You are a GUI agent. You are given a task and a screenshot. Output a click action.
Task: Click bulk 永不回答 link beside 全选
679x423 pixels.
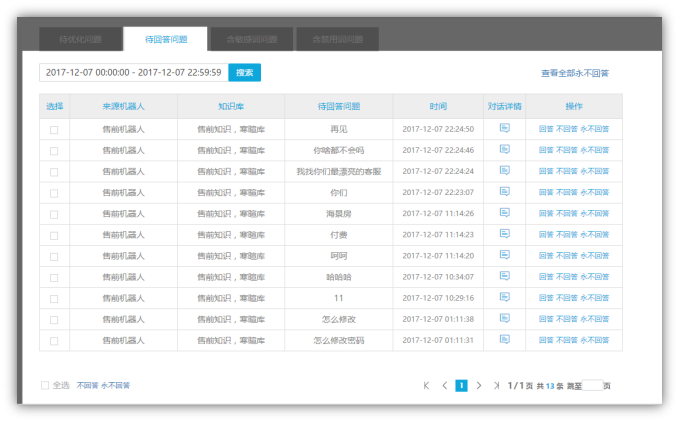pos(116,385)
